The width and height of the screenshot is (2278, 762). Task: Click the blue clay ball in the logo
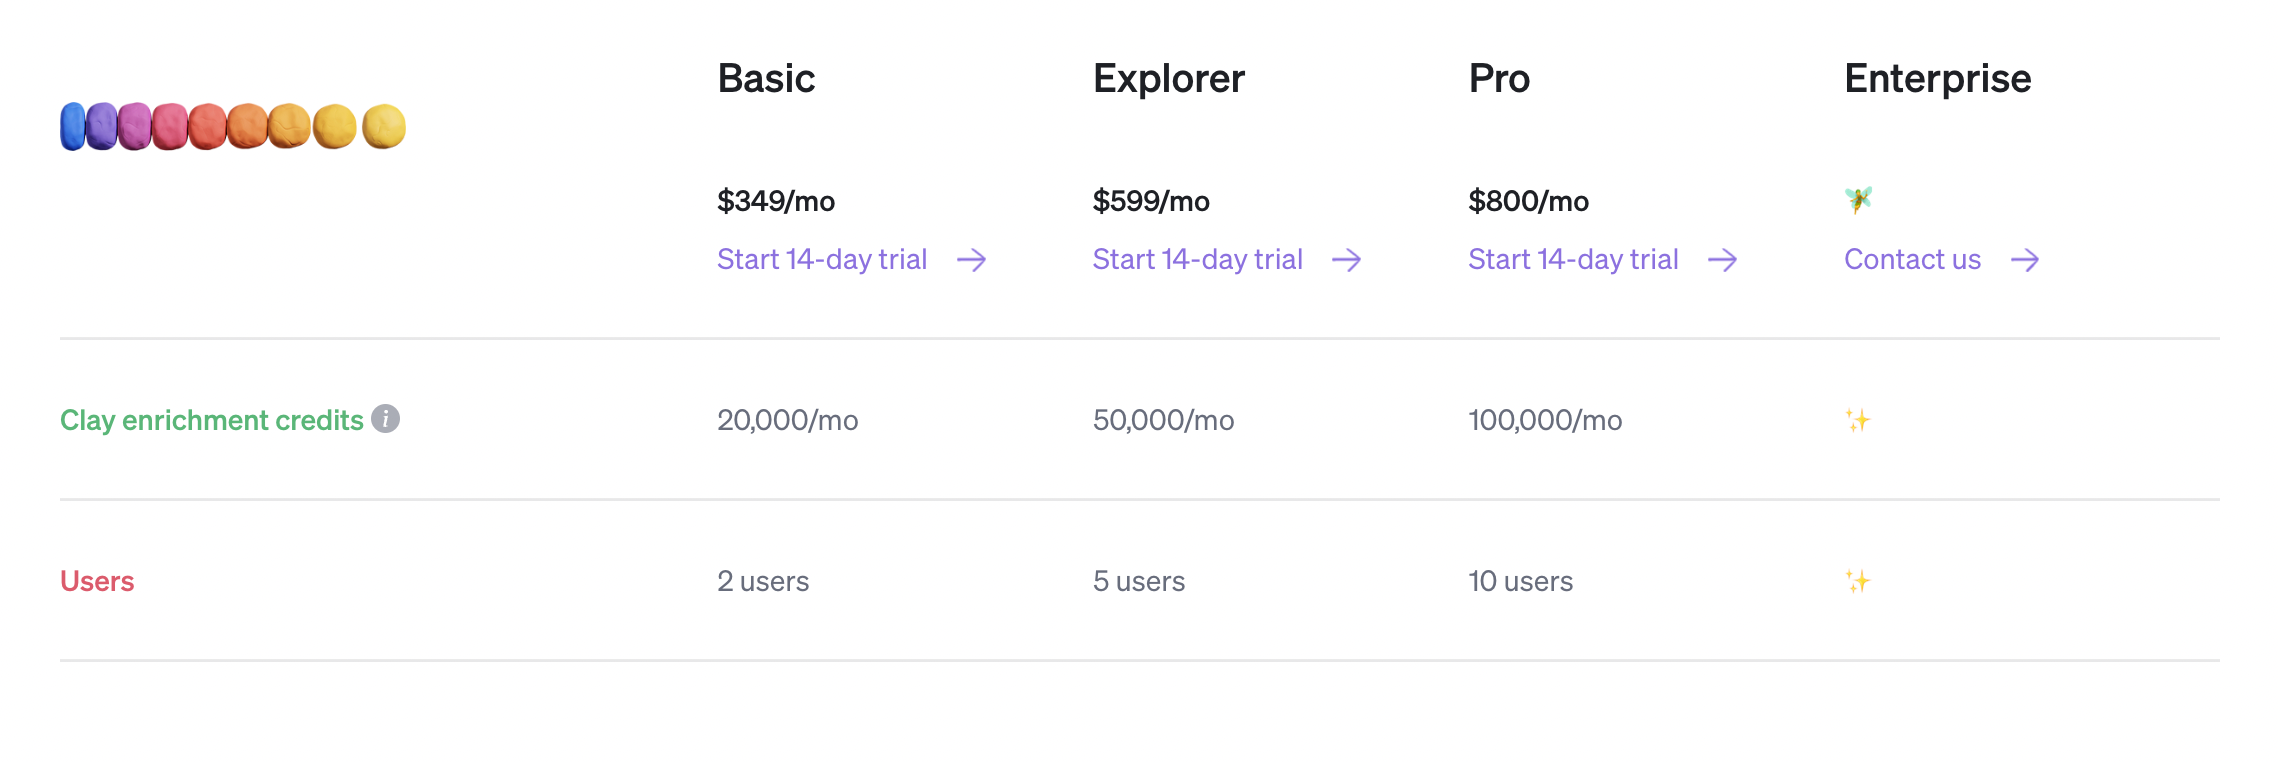coord(72,127)
